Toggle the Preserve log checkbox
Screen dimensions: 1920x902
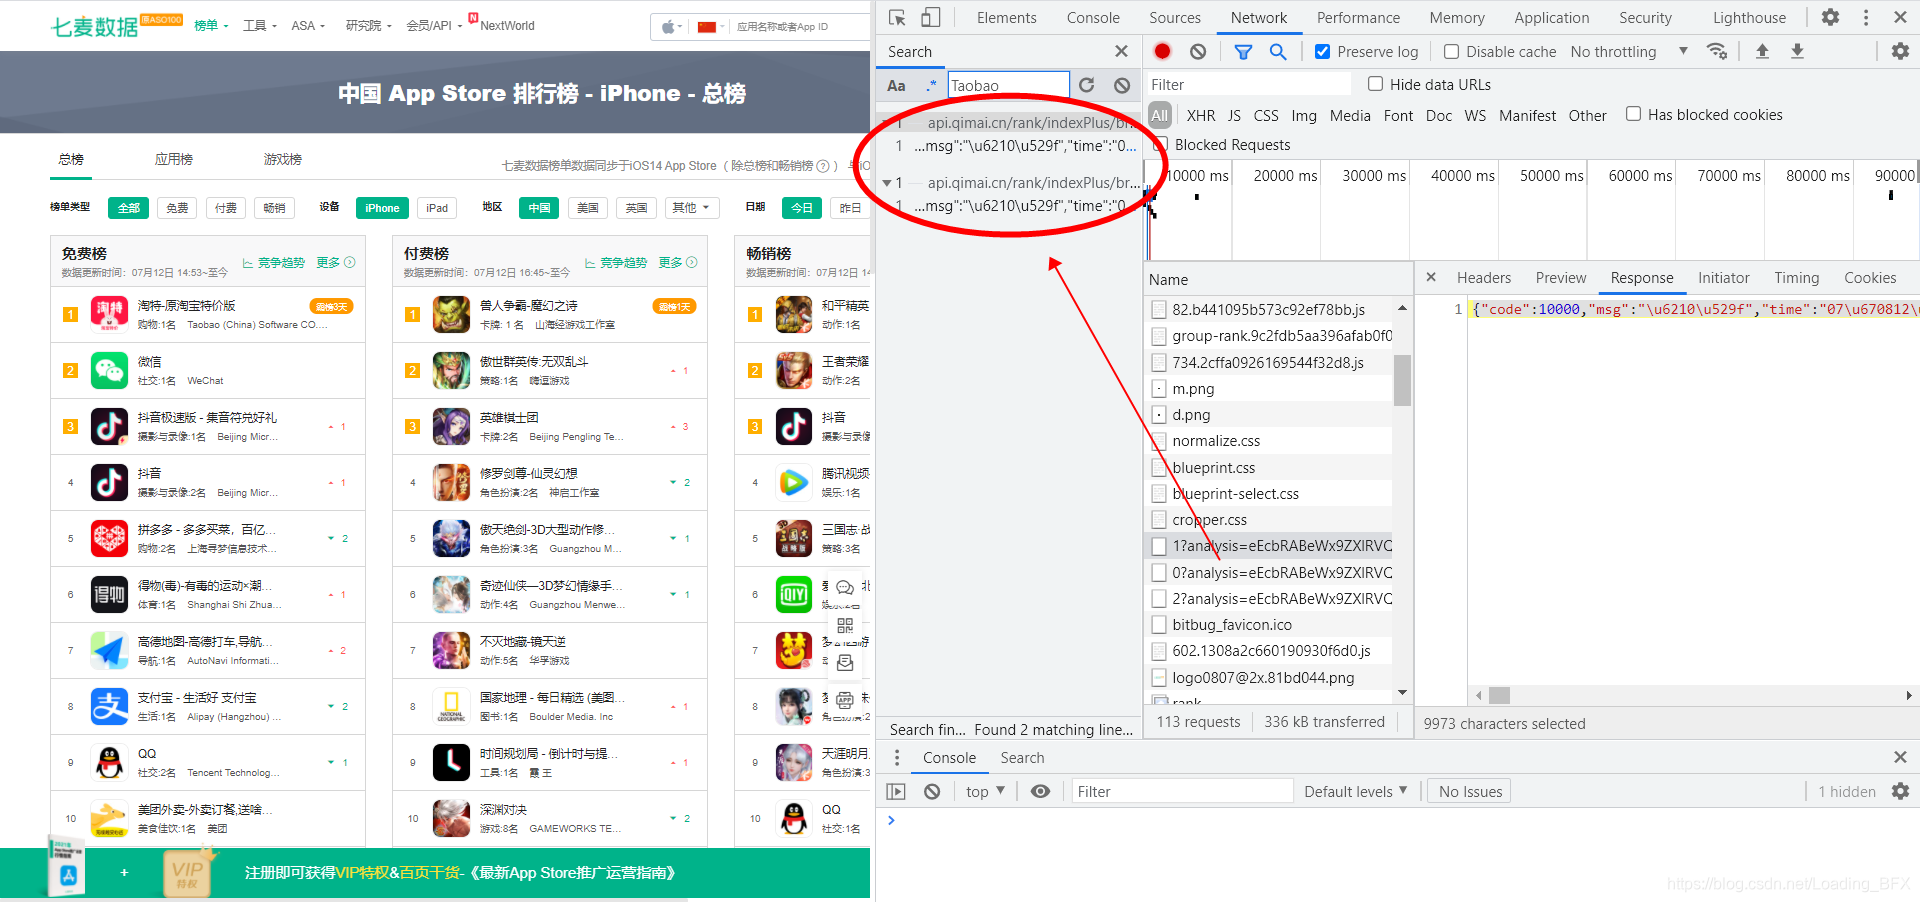[x=1322, y=51]
